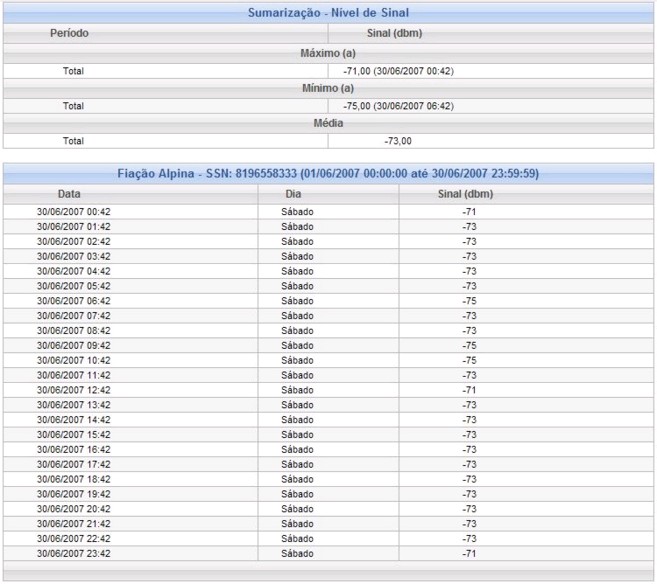Screen dimensions: 657x584
Task: Select the 30/06/2007 12:42 date cell
Action: point(74,390)
